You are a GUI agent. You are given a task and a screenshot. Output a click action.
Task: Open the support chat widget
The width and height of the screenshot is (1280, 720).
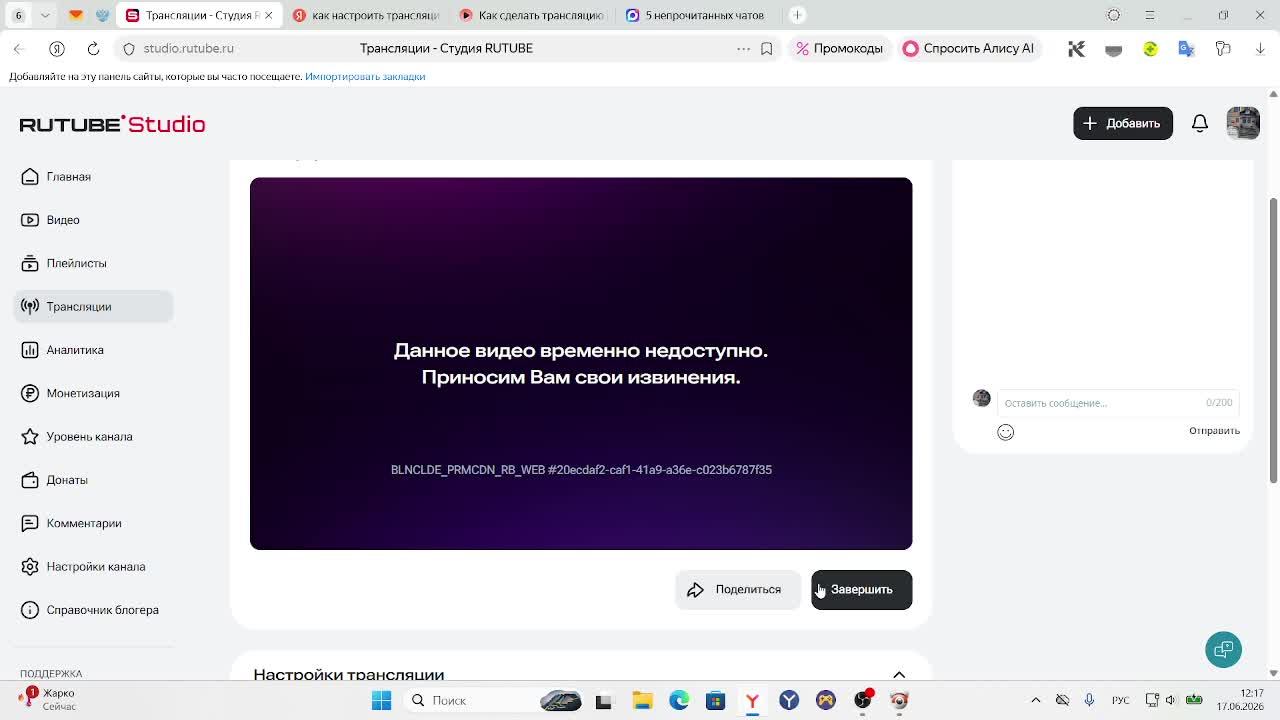click(1223, 650)
